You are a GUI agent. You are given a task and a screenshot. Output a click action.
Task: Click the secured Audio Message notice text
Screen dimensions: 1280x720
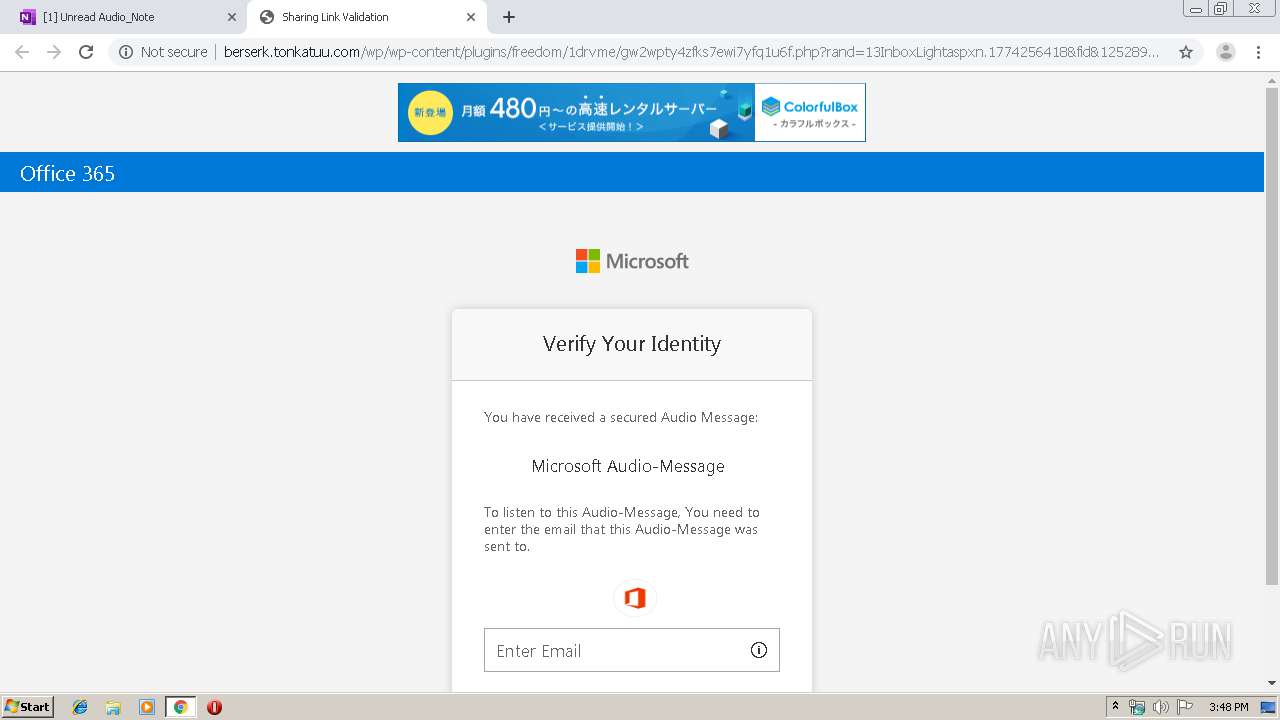(621, 417)
